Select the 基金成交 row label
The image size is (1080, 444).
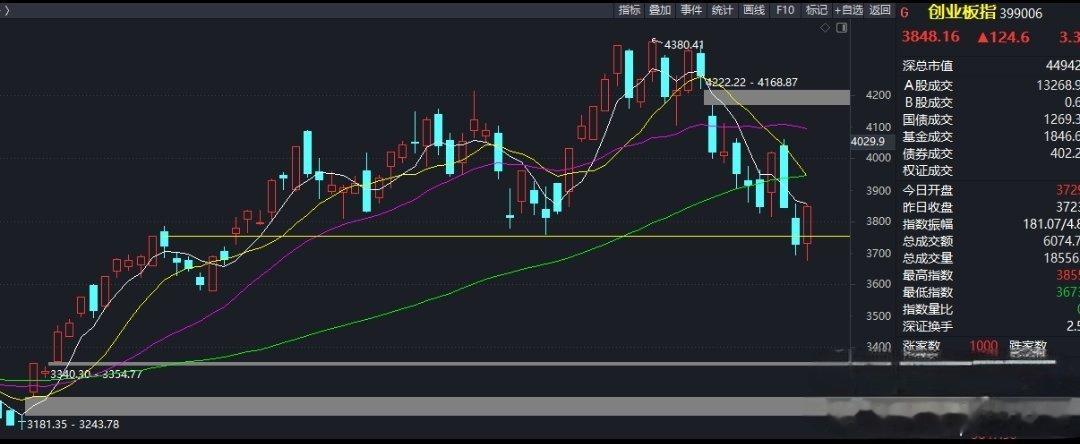(928, 137)
